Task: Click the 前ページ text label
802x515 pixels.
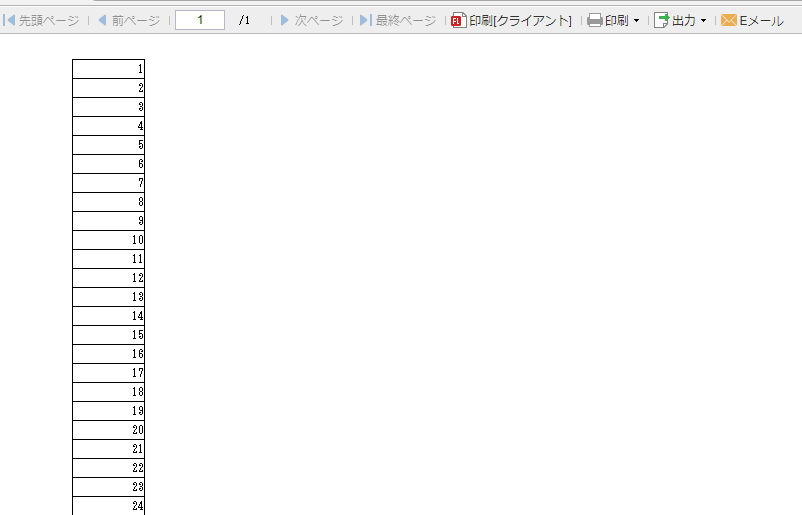Action: (x=136, y=21)
